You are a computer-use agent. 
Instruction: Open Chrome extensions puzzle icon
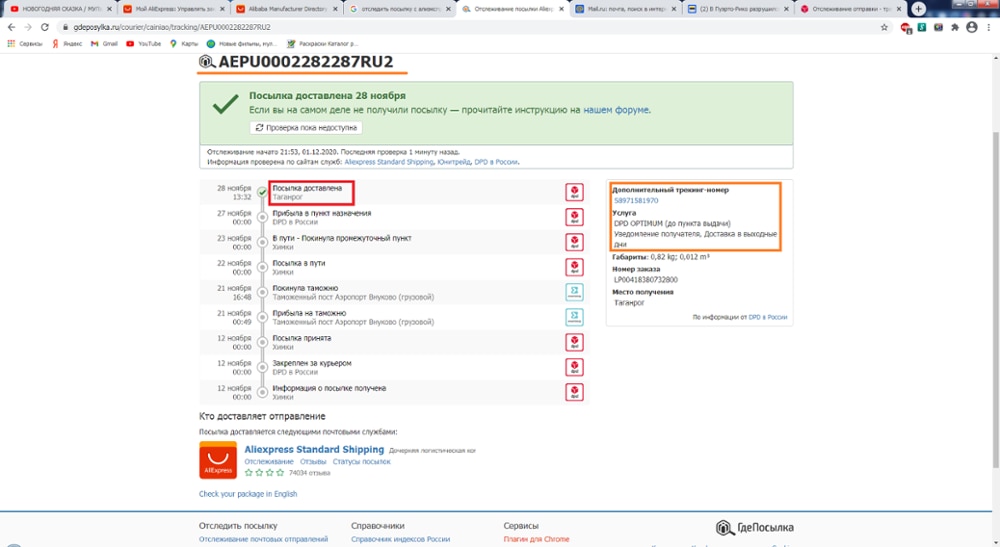(955, 27)
